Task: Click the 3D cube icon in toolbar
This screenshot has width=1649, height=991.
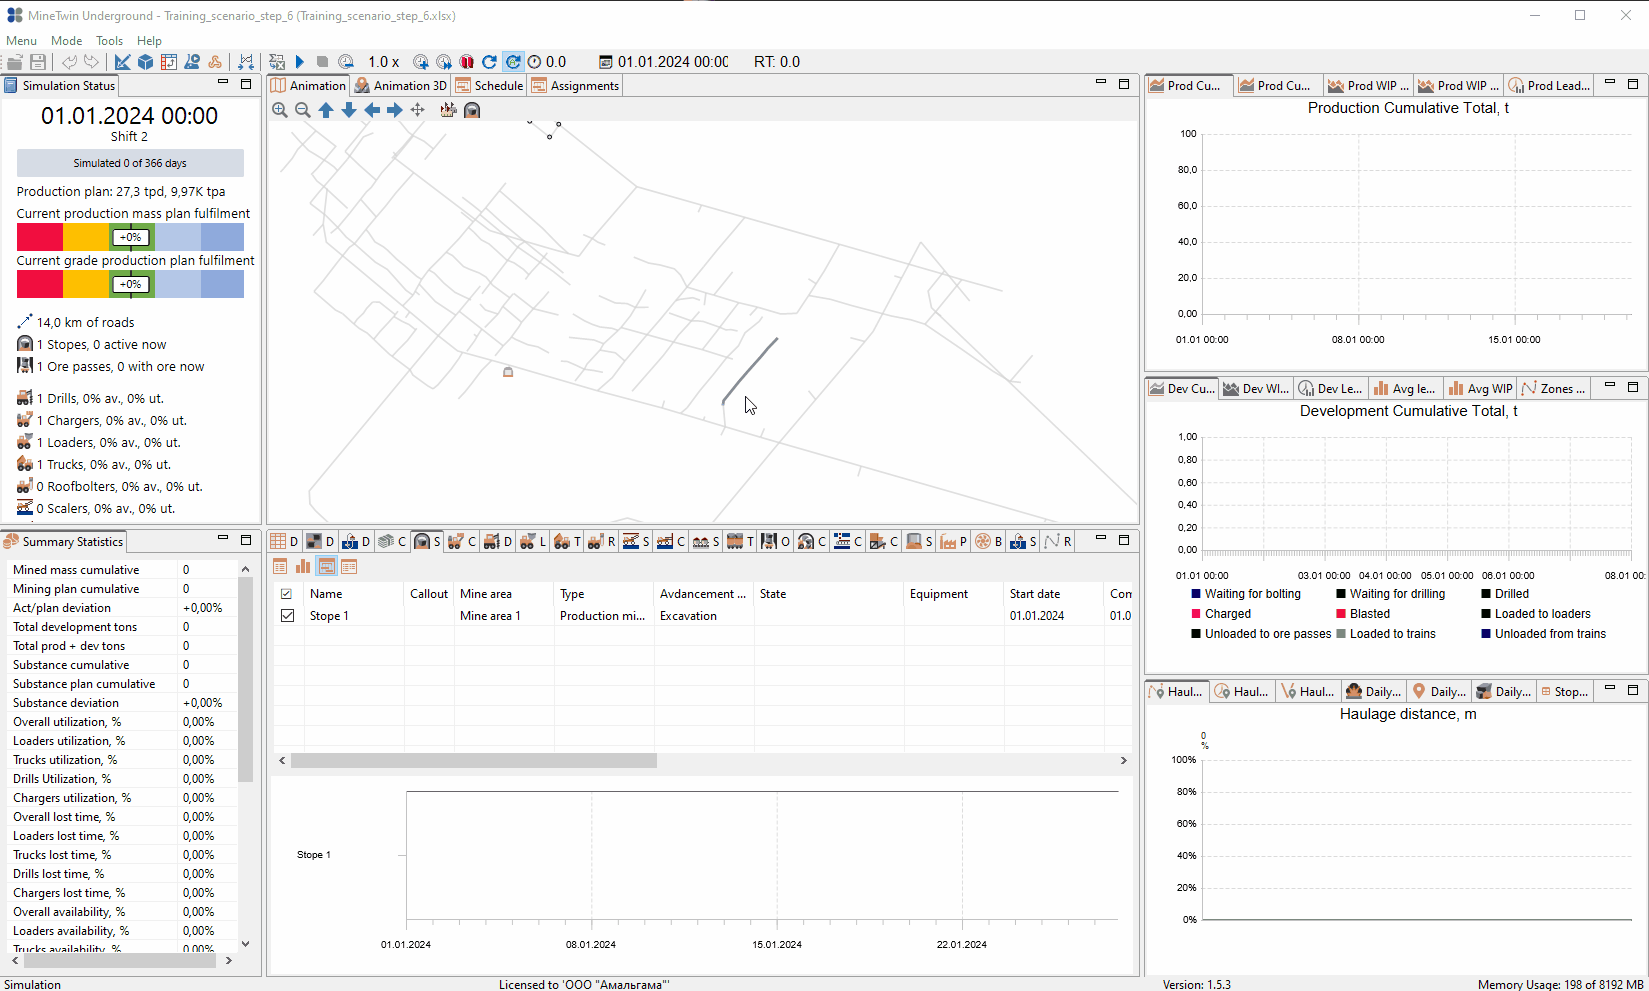Action: pos(145,62)
